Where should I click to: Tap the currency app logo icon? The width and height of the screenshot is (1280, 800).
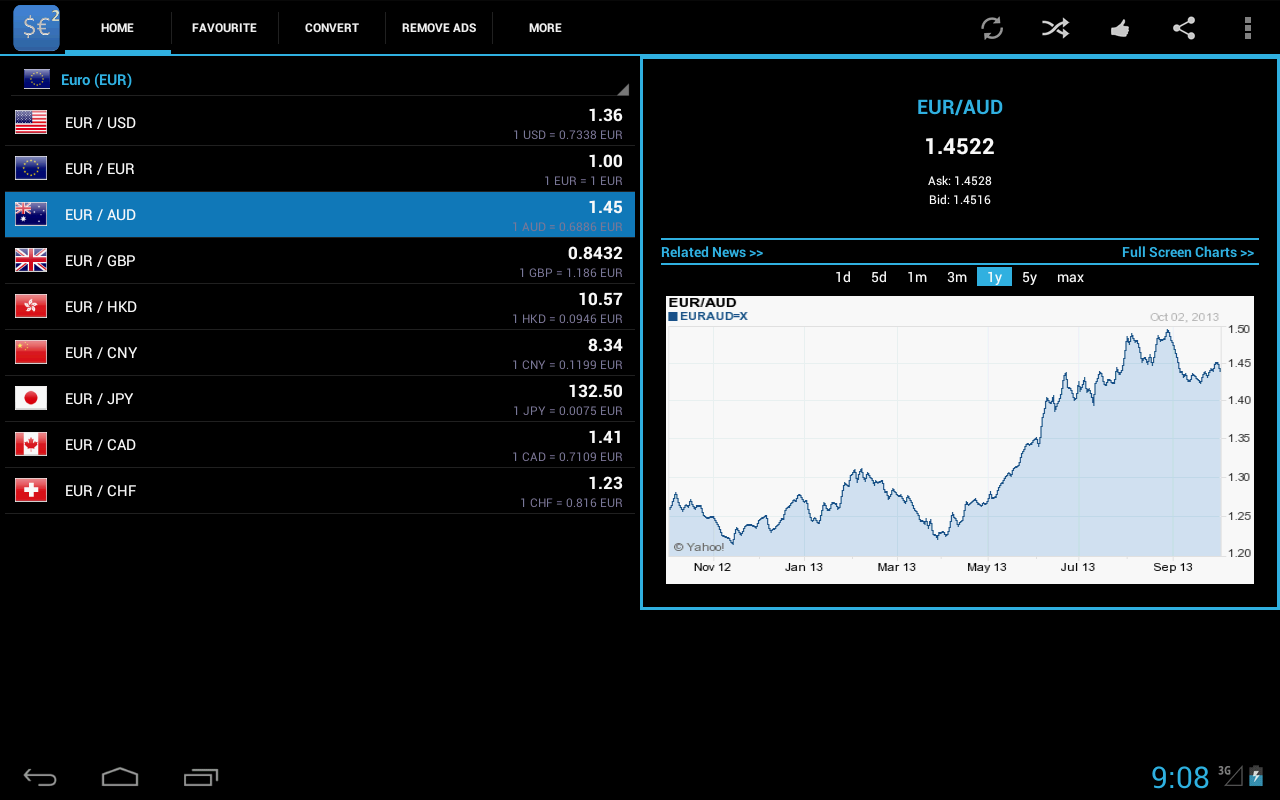pos(36,28)
